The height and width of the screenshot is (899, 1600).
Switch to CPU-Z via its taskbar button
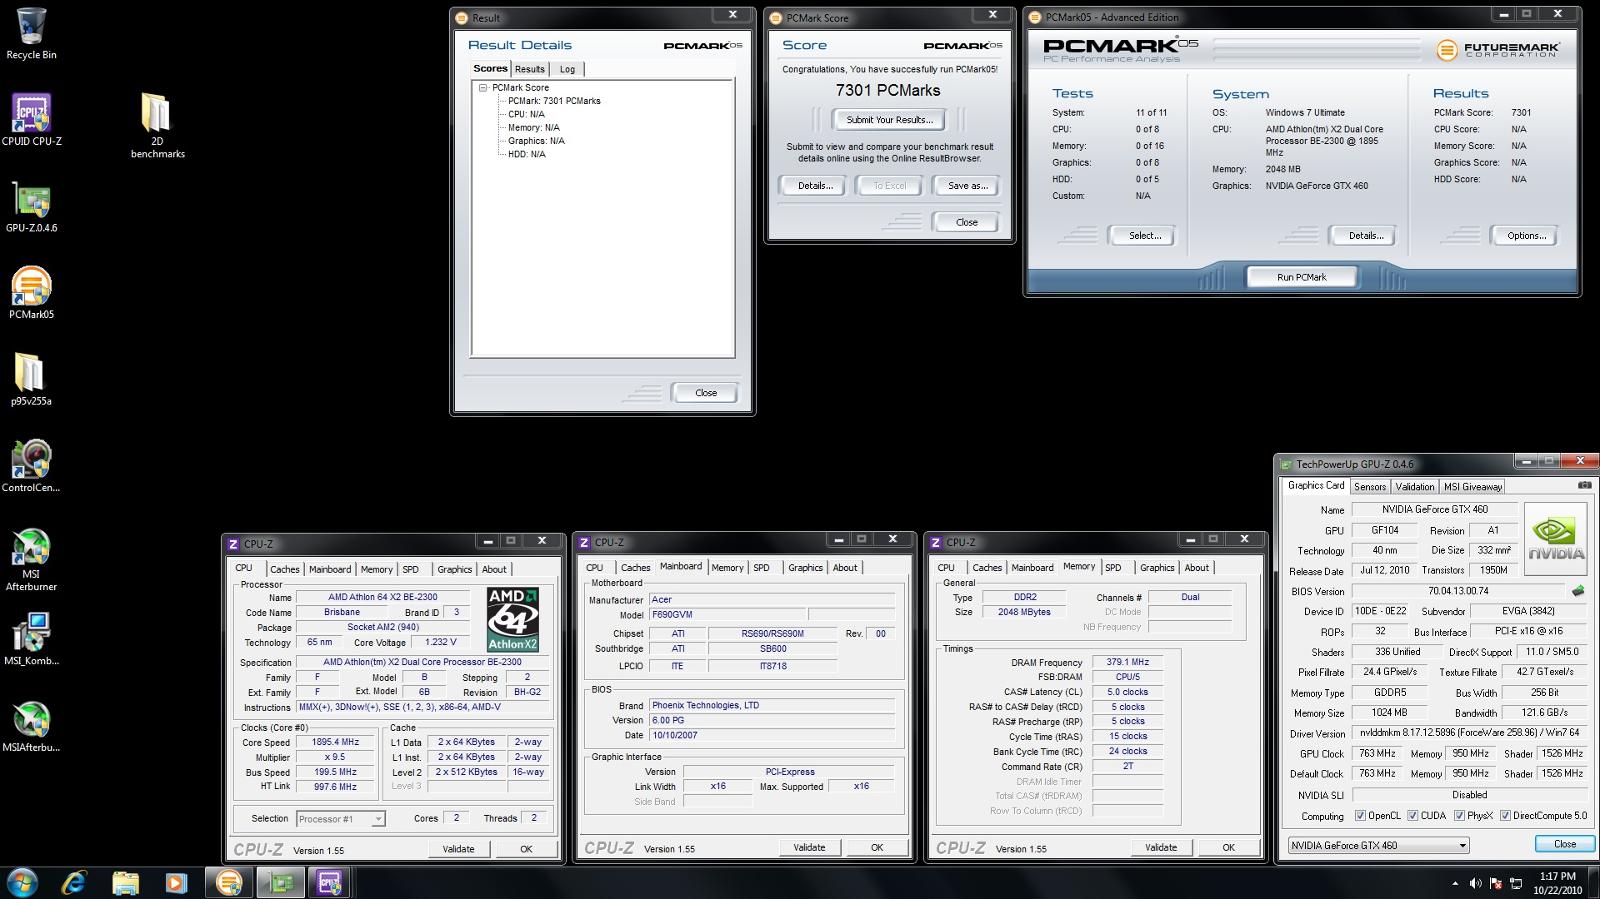329,882
